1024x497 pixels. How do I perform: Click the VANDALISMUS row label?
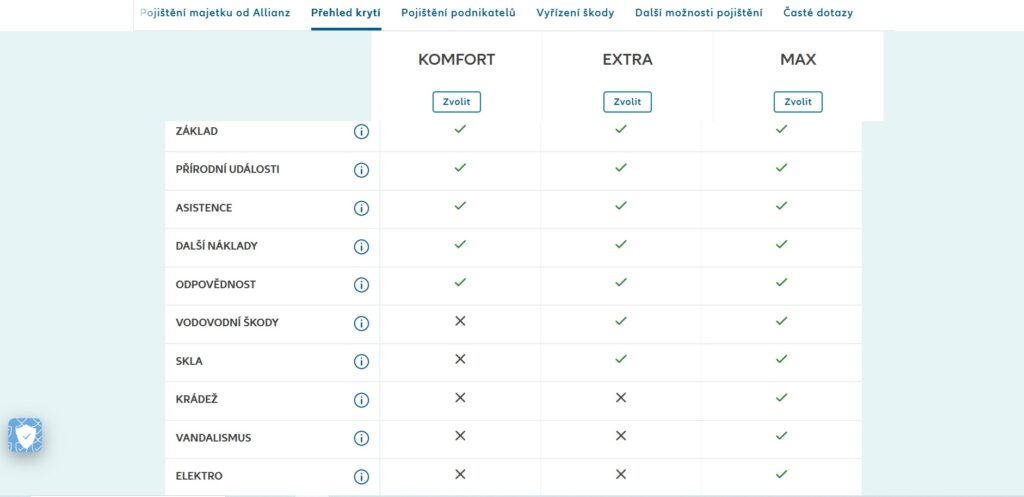(x=213, y=438)
